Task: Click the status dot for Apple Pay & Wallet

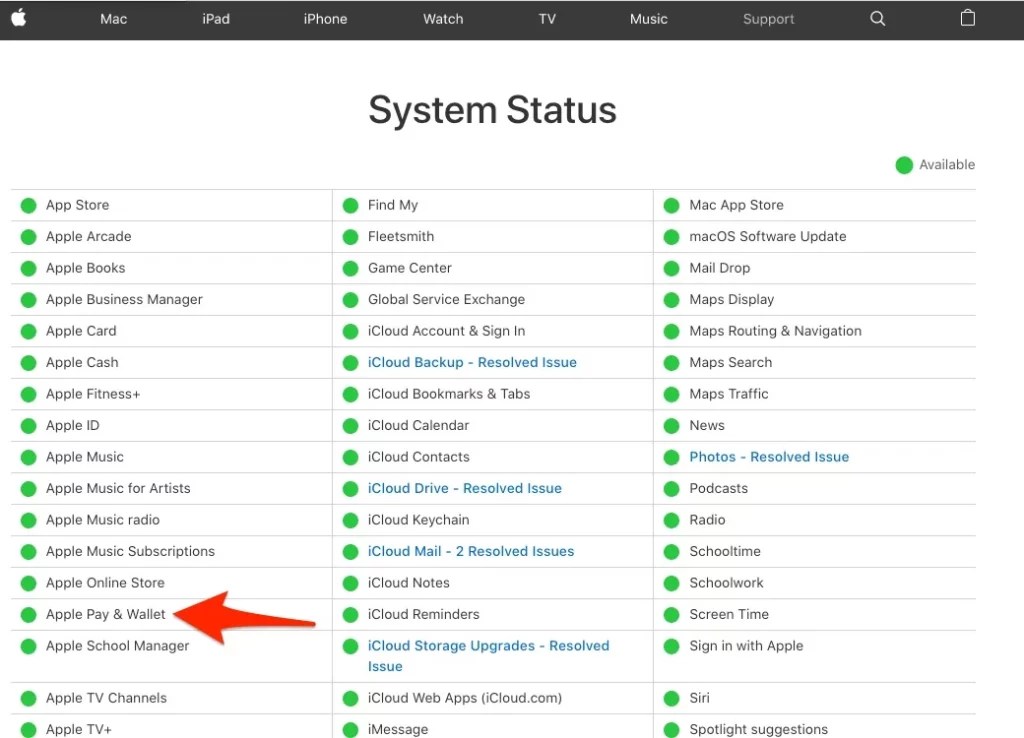Action: (x=28, y=615)
